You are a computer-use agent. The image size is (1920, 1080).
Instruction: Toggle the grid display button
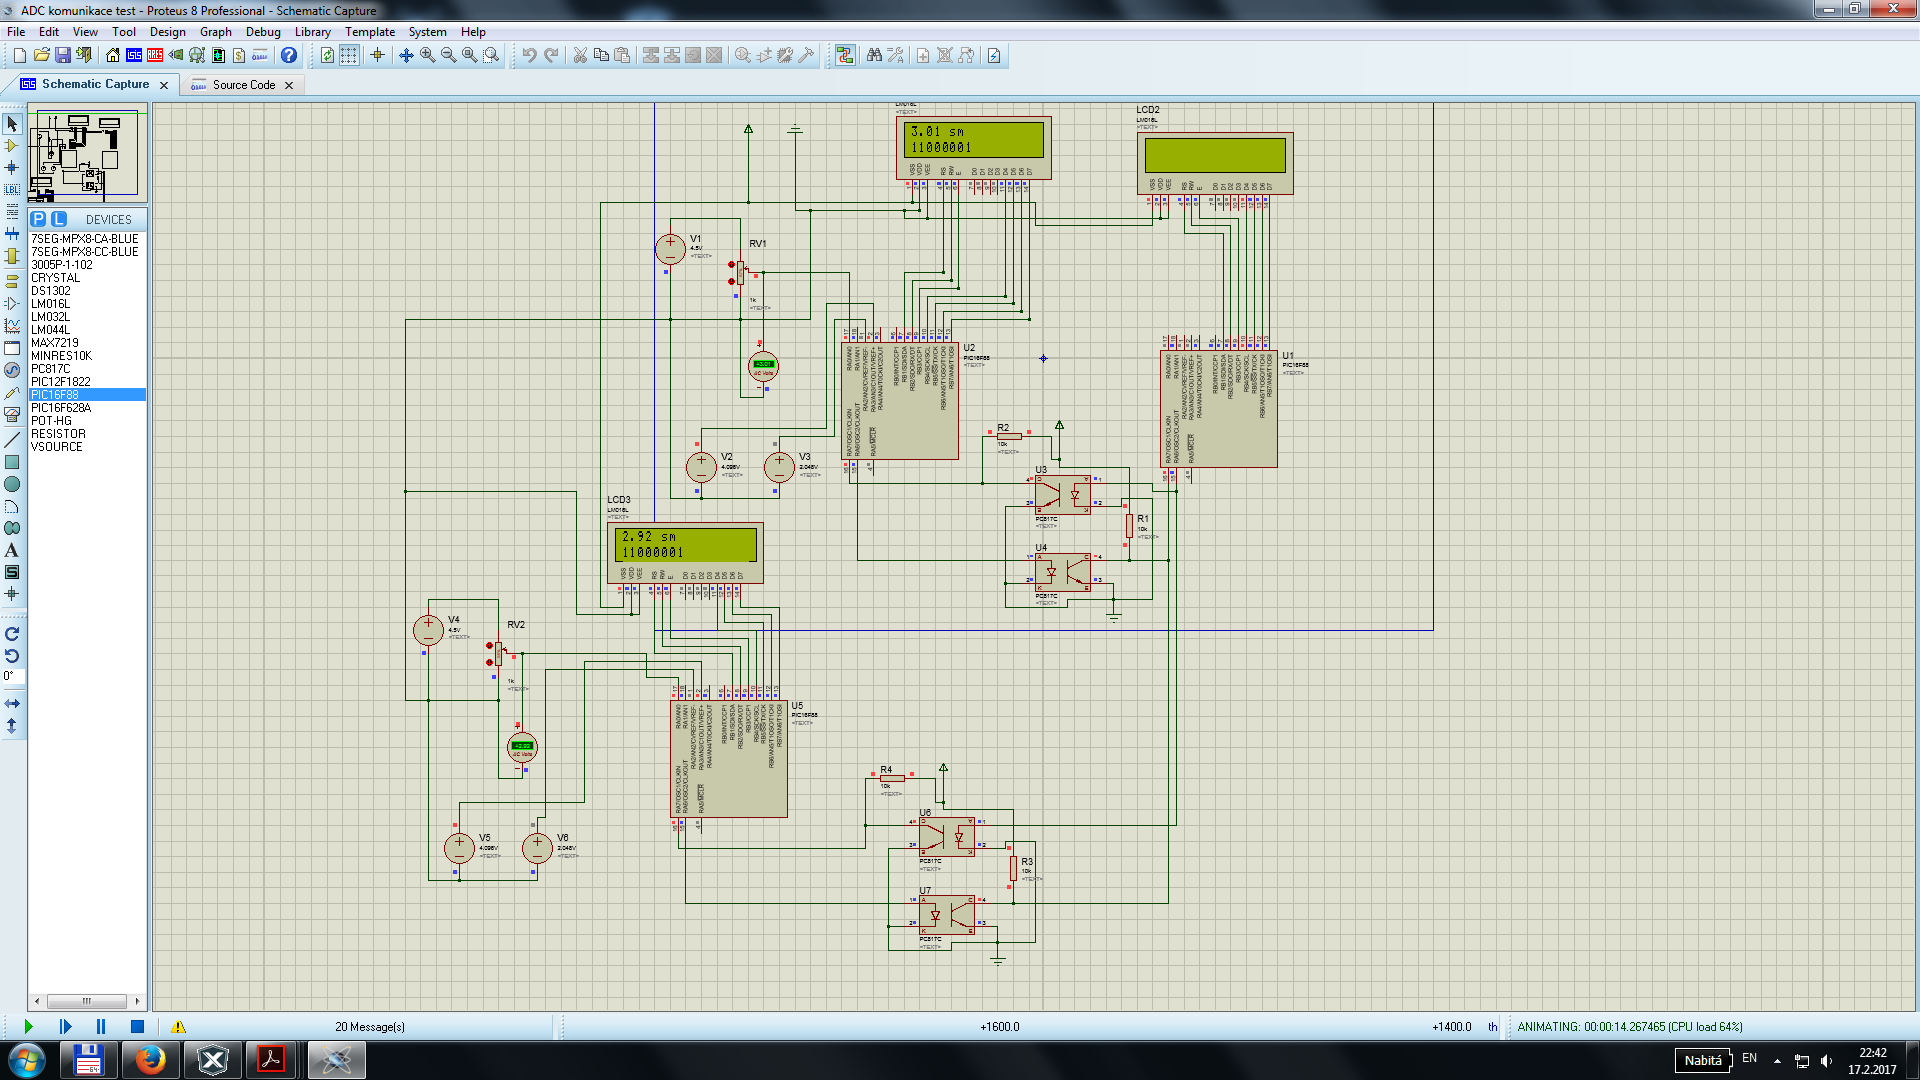pos(349,56)
